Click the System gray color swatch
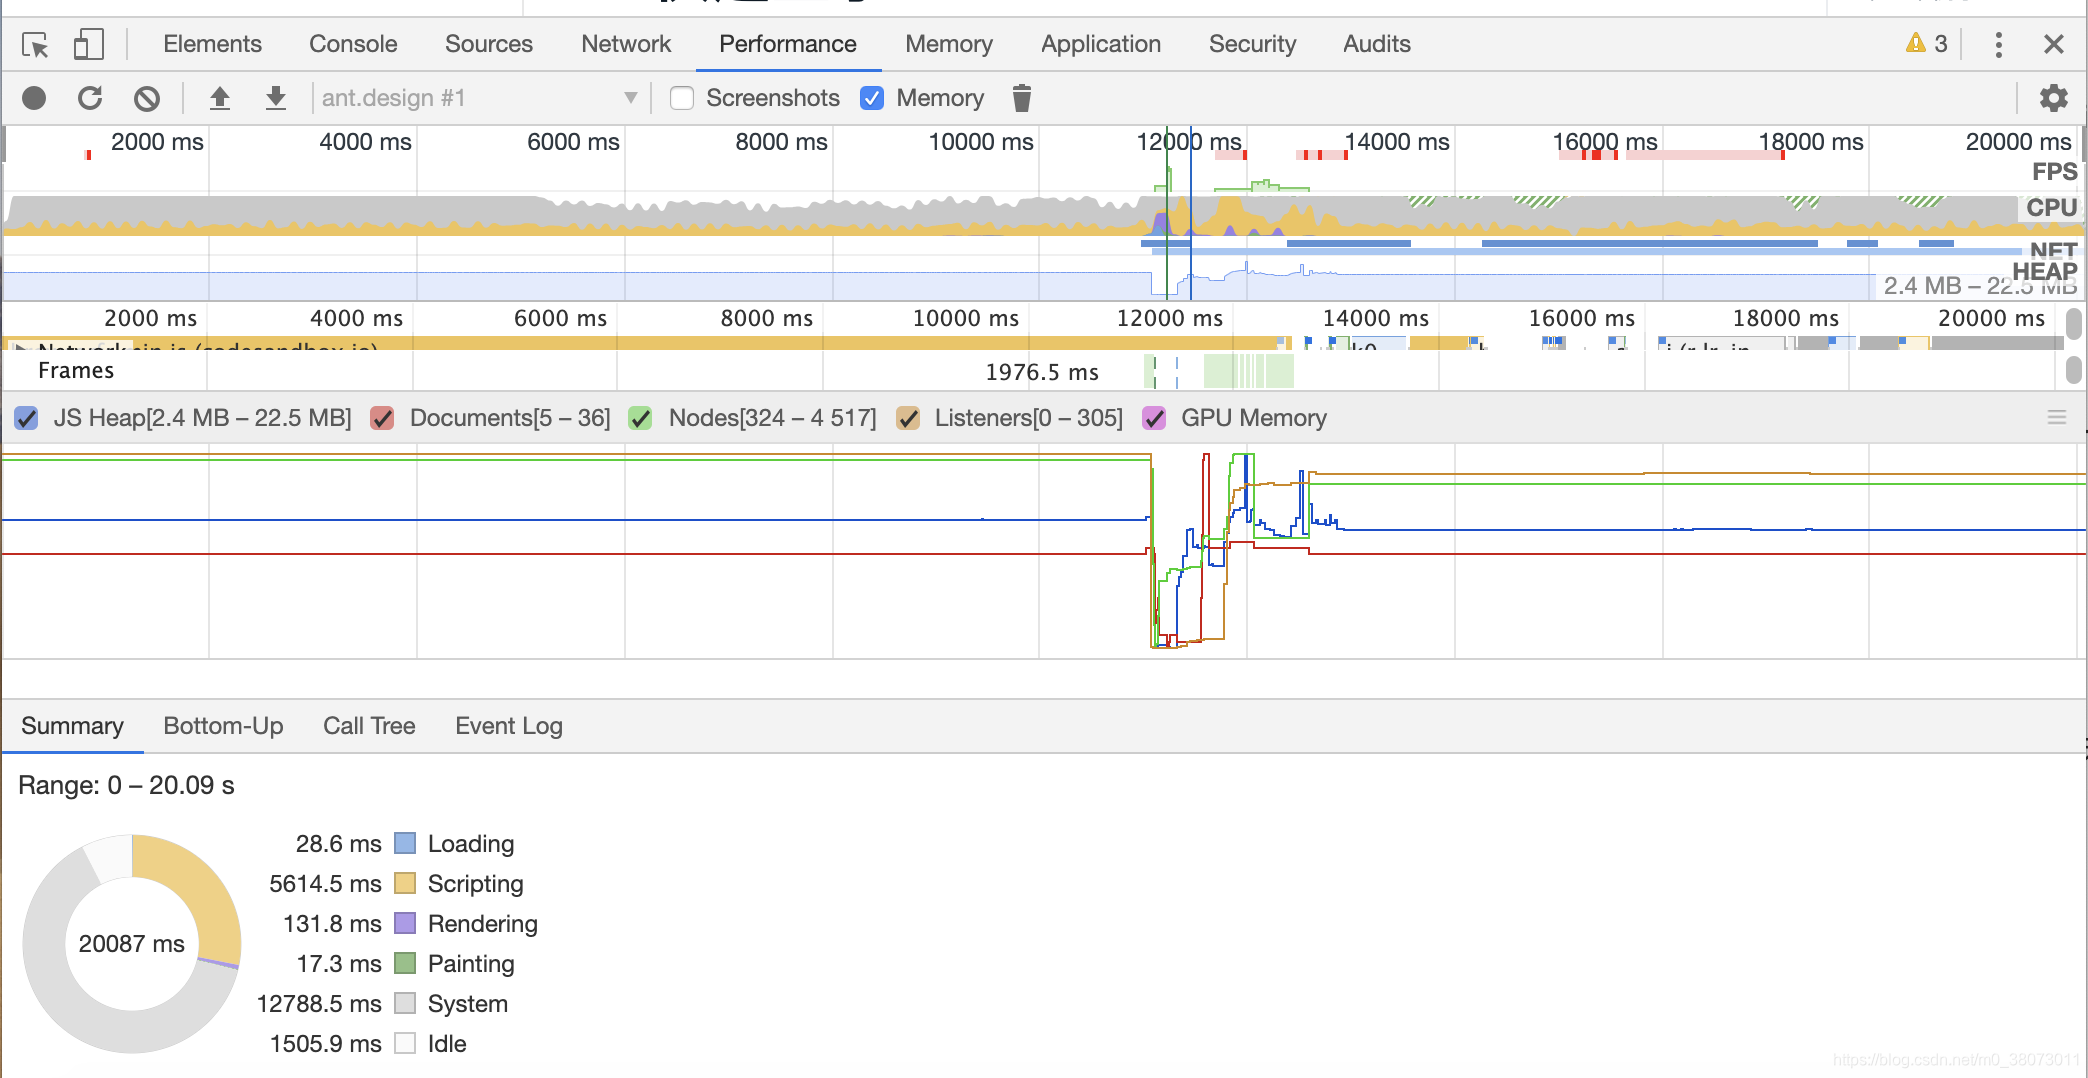 pyautogui.click(x=405, y=1003)
